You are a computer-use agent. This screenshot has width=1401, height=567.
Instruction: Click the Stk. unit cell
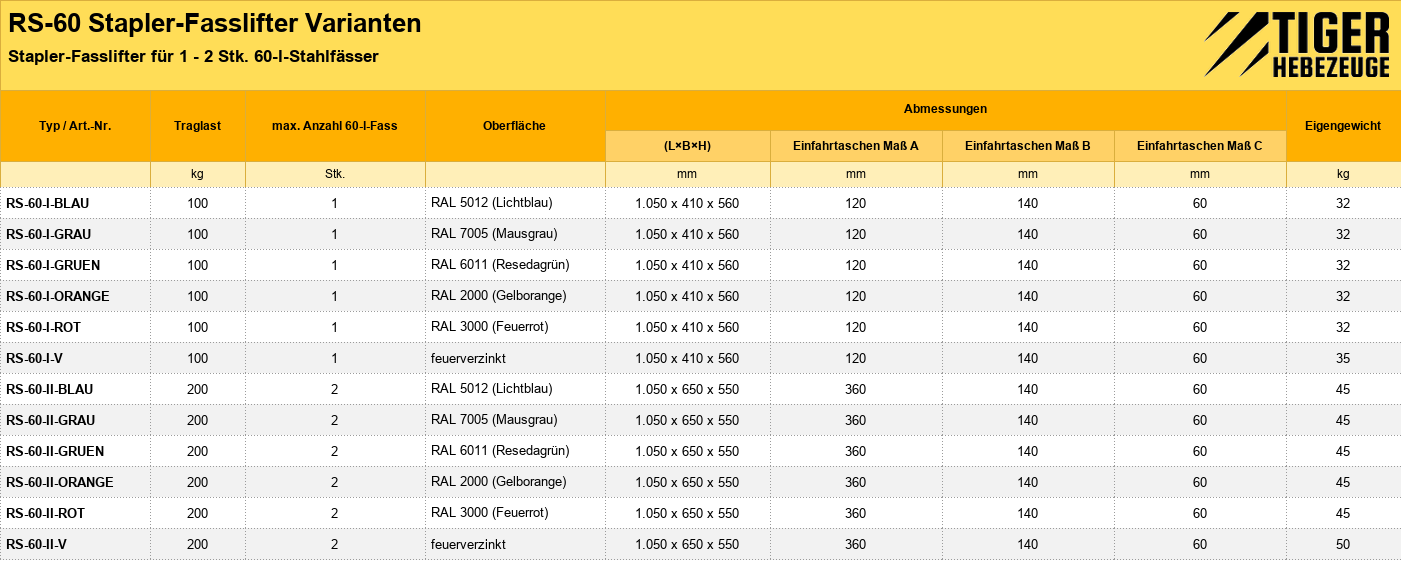click(335, 174)
